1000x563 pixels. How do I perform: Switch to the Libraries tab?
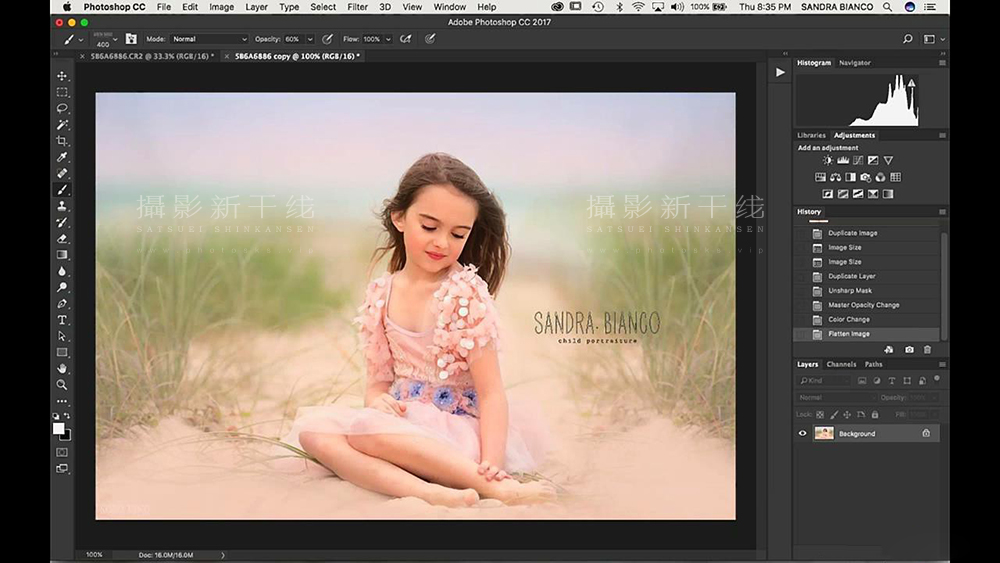811,135
